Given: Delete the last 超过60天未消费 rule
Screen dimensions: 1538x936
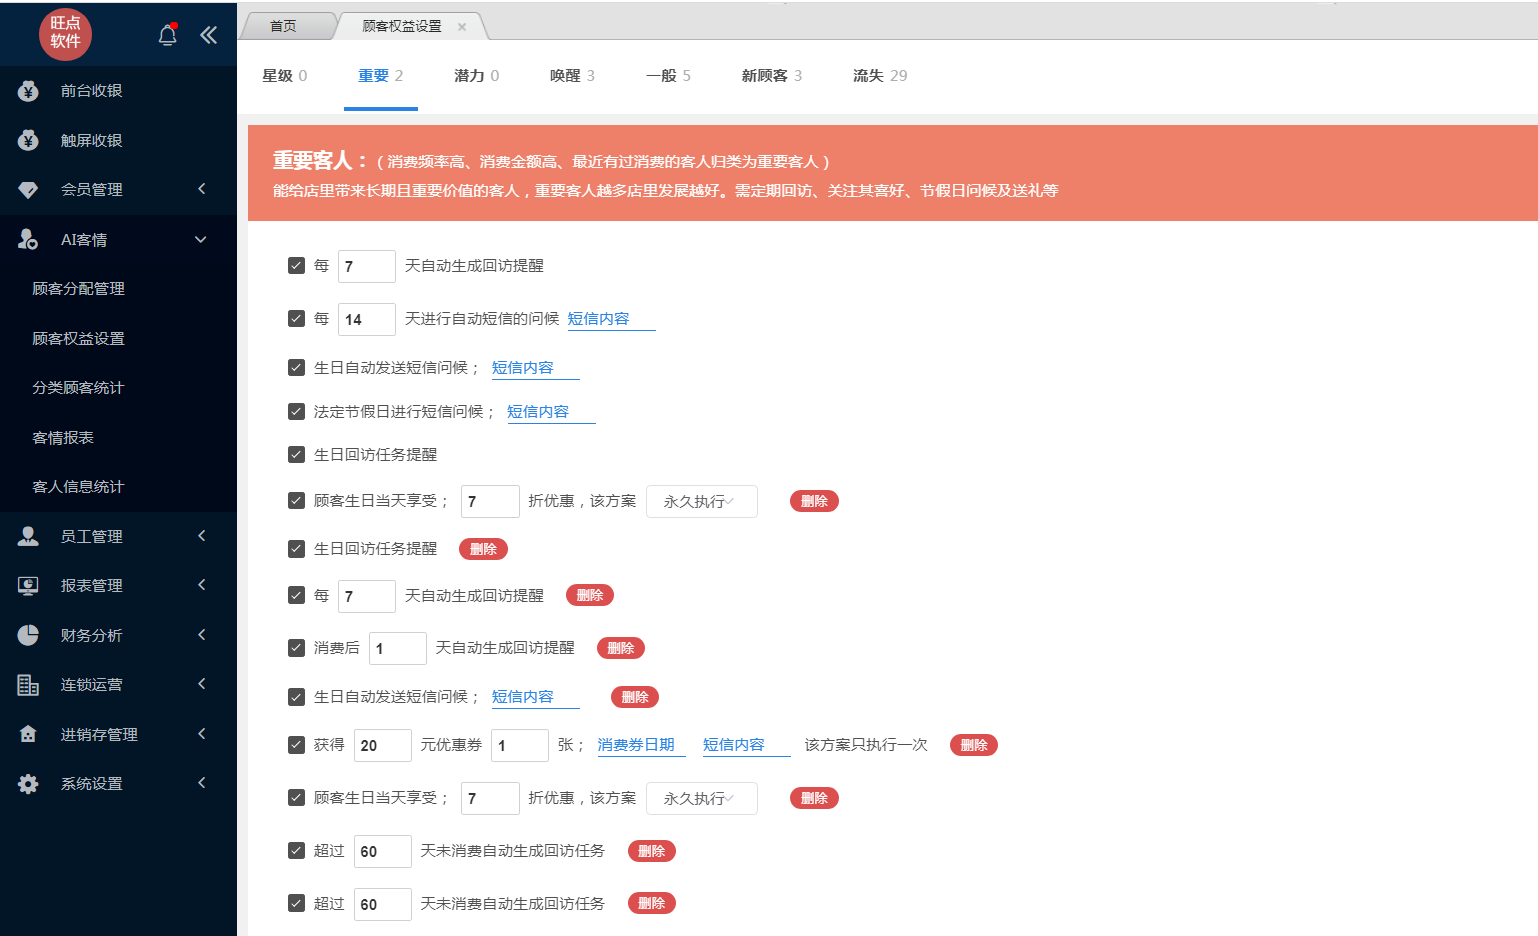Looking at the screenshot, I should [652, 903].
